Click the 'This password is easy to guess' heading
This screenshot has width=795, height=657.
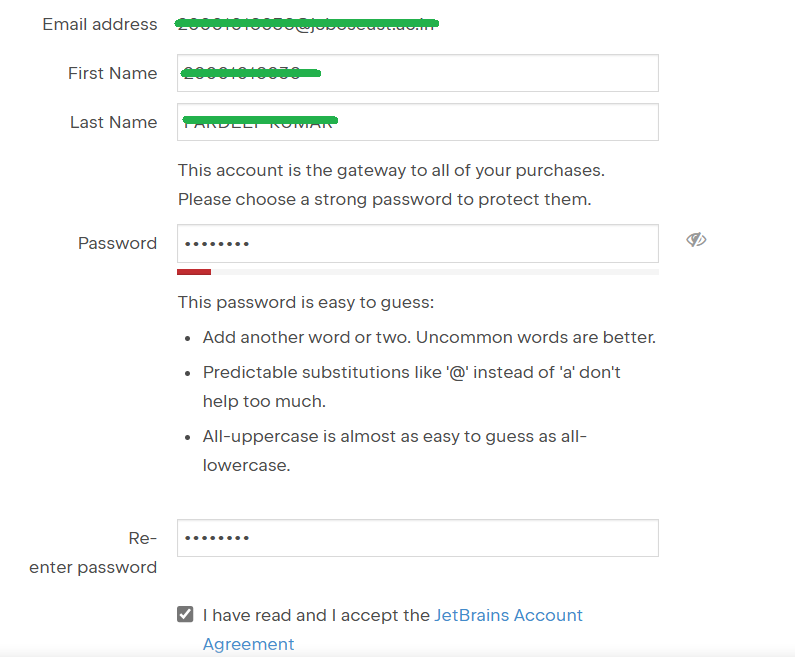tap(306, 302)
